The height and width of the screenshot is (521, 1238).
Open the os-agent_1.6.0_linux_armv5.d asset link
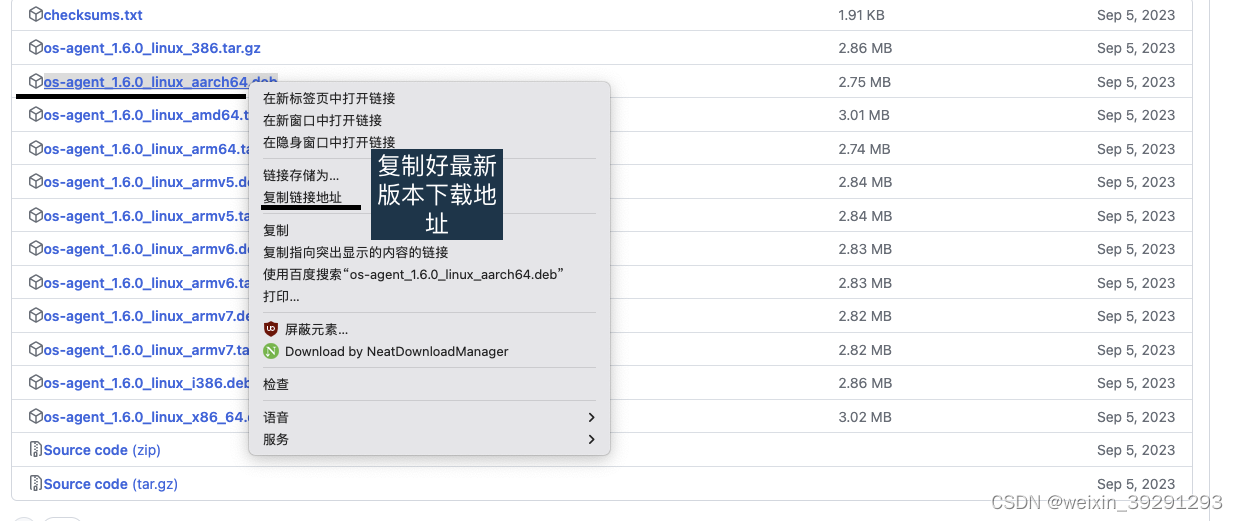[146, 182]
